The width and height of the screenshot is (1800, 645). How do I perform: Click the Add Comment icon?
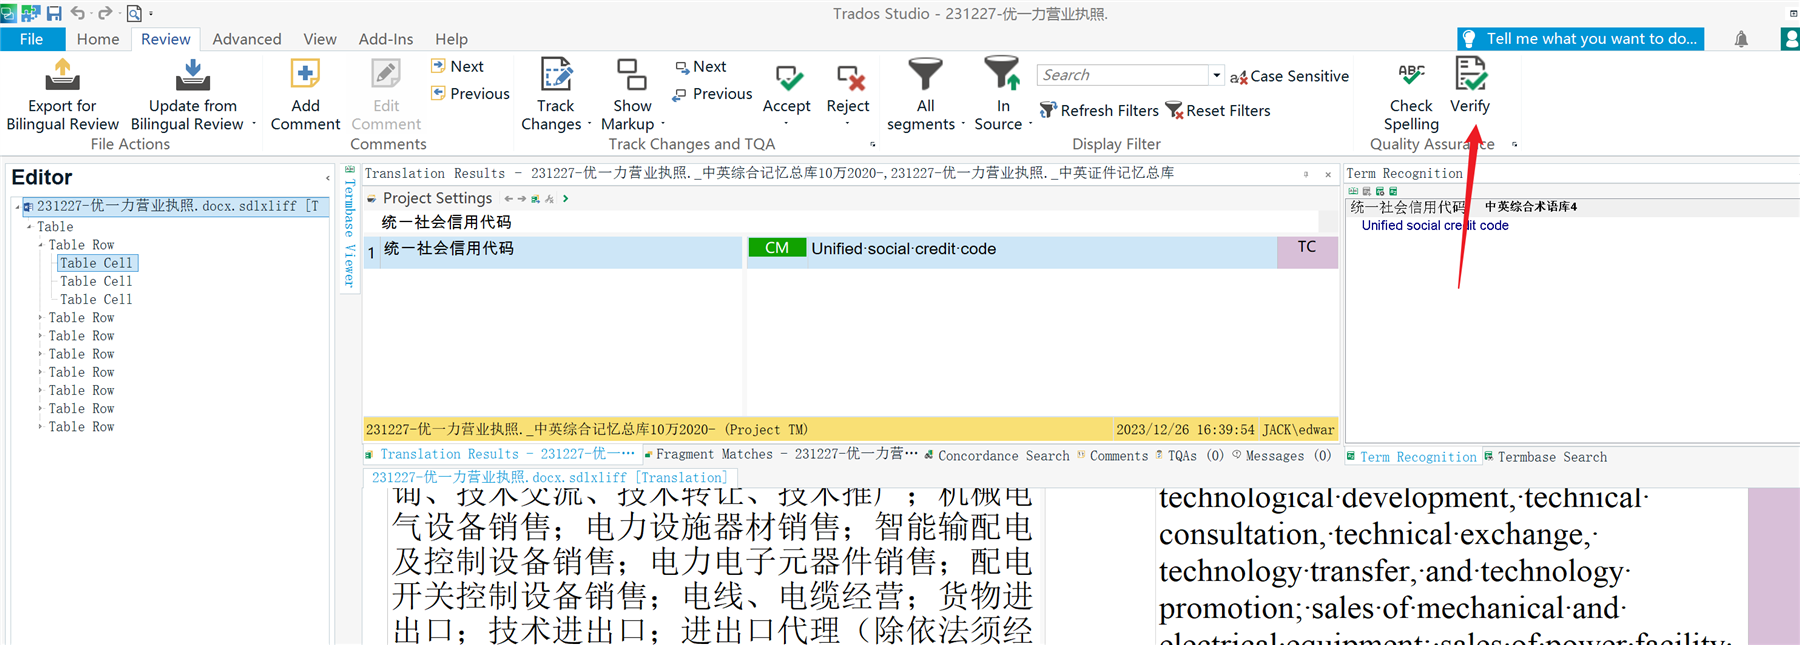click(305, 76)
